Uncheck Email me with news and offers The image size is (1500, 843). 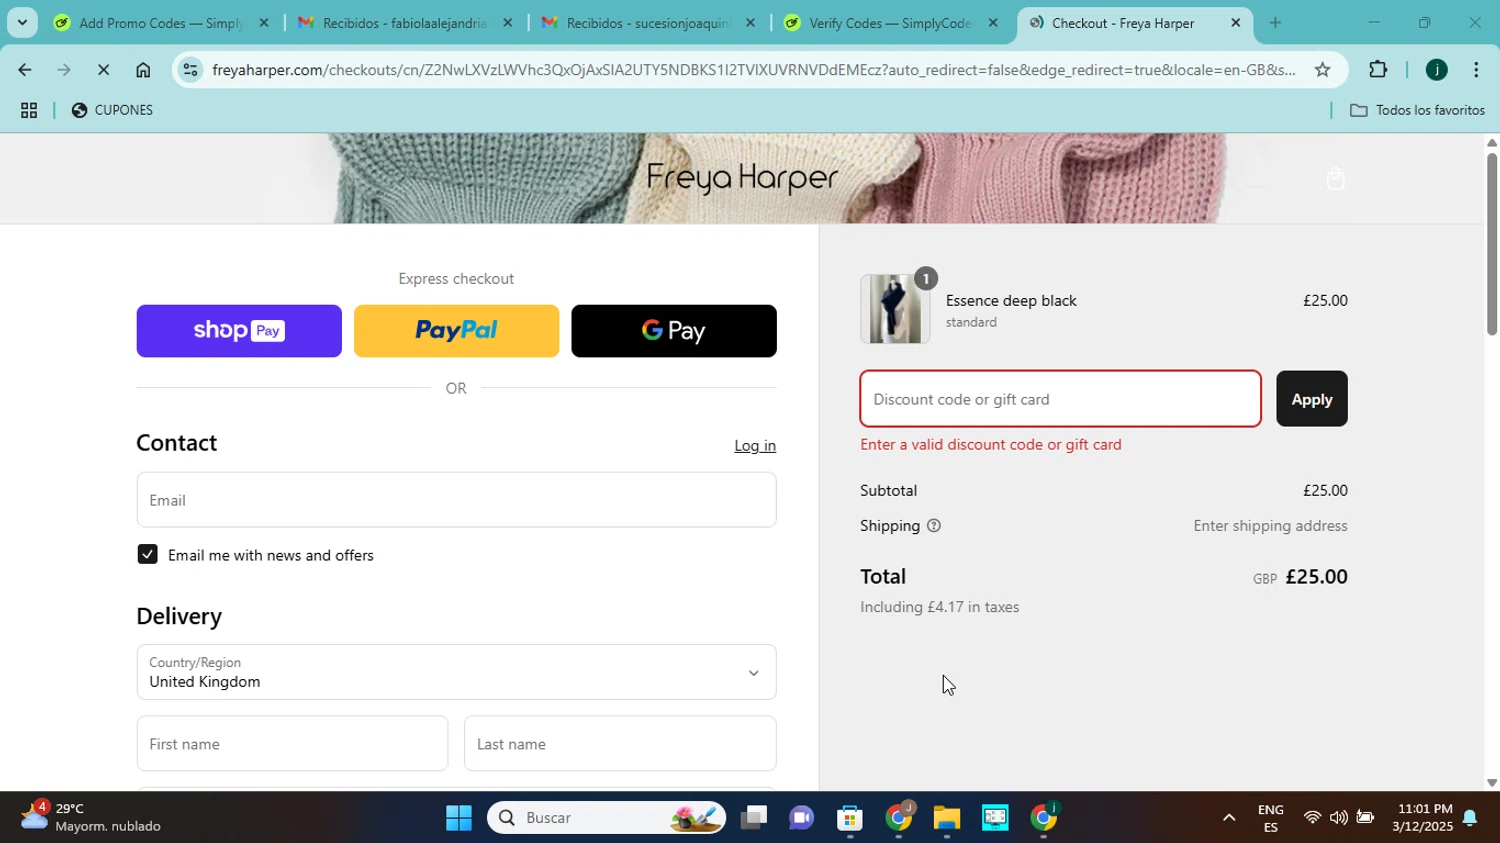[147, 554]
